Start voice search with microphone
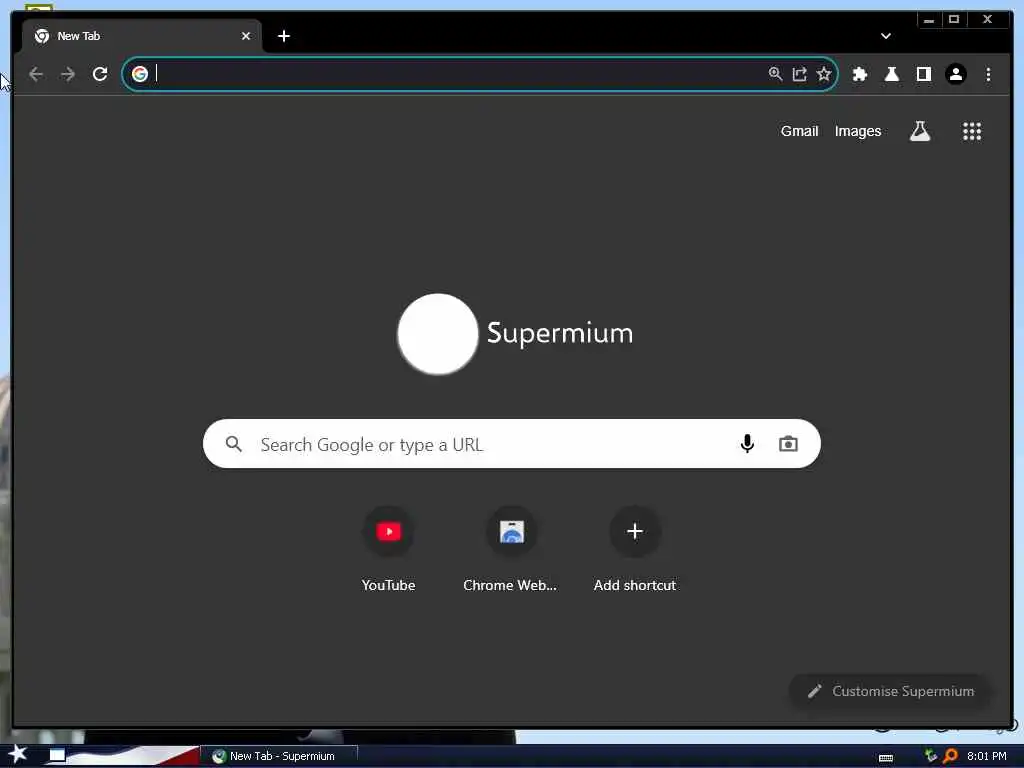The width and height of the screenshot is (1024, 768). coord(747,444)
